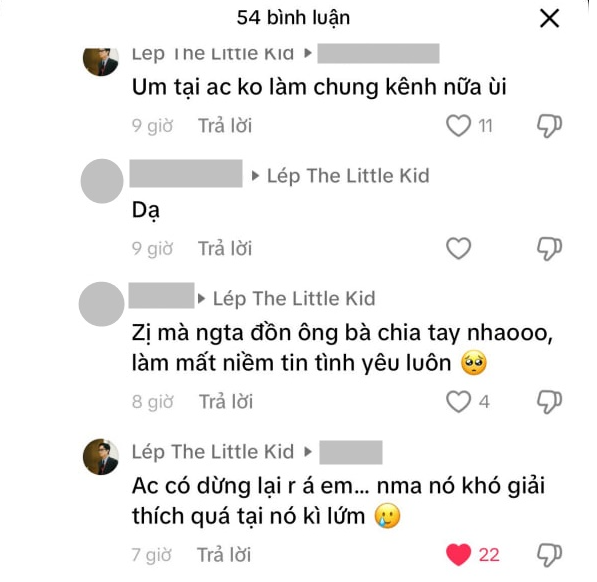Screen dimensions: 597x582
Task: Tap Trả lời under the 7 giờ comment
Action: click(x=224, y=555)
